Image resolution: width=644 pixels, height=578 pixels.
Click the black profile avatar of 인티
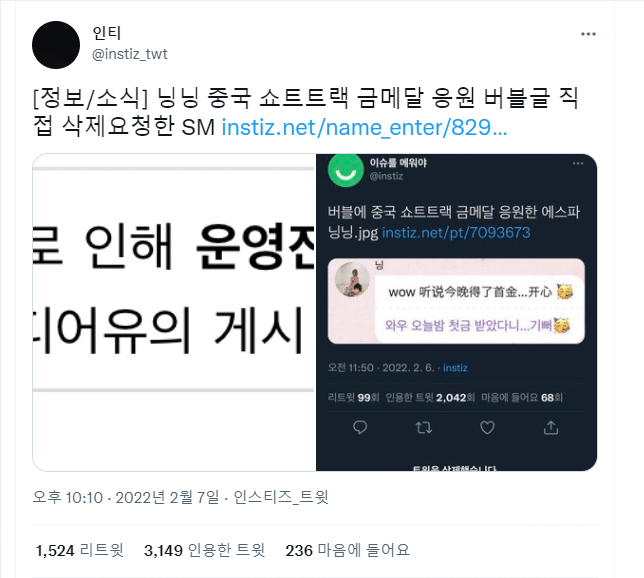tap(56, 45)
